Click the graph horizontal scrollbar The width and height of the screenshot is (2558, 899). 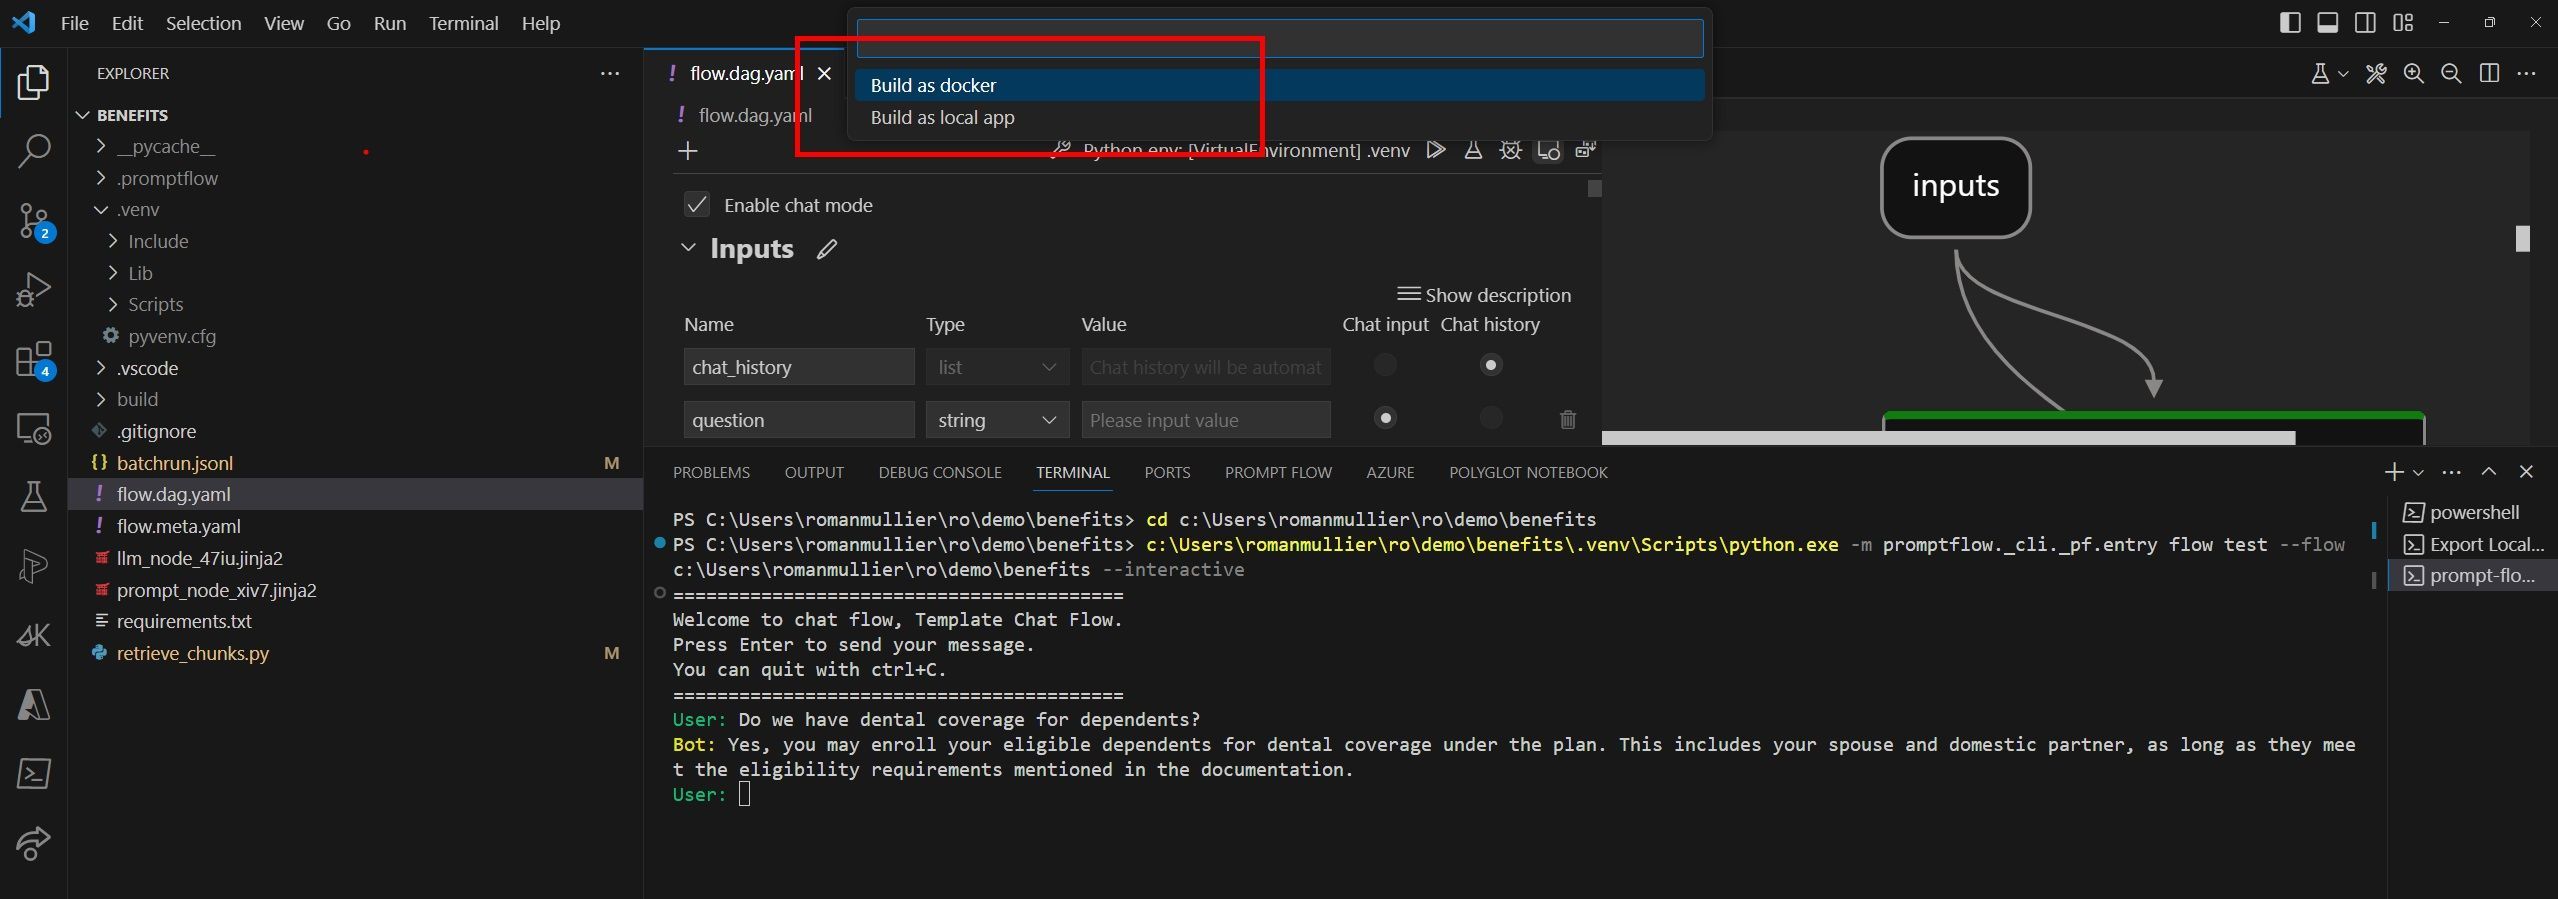[1948, 438]
